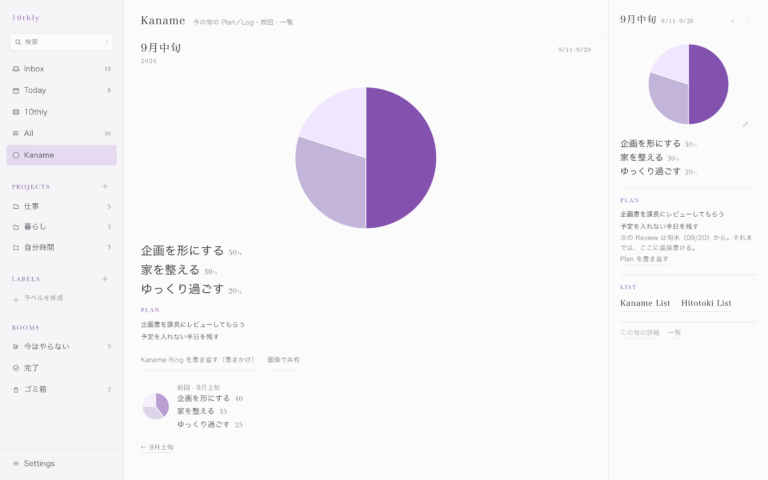Click right panel item ゆっくり過ごす 20%
The width and height of the screenshot is (768, 480).
pyautogui.click(x=659, y=171)
